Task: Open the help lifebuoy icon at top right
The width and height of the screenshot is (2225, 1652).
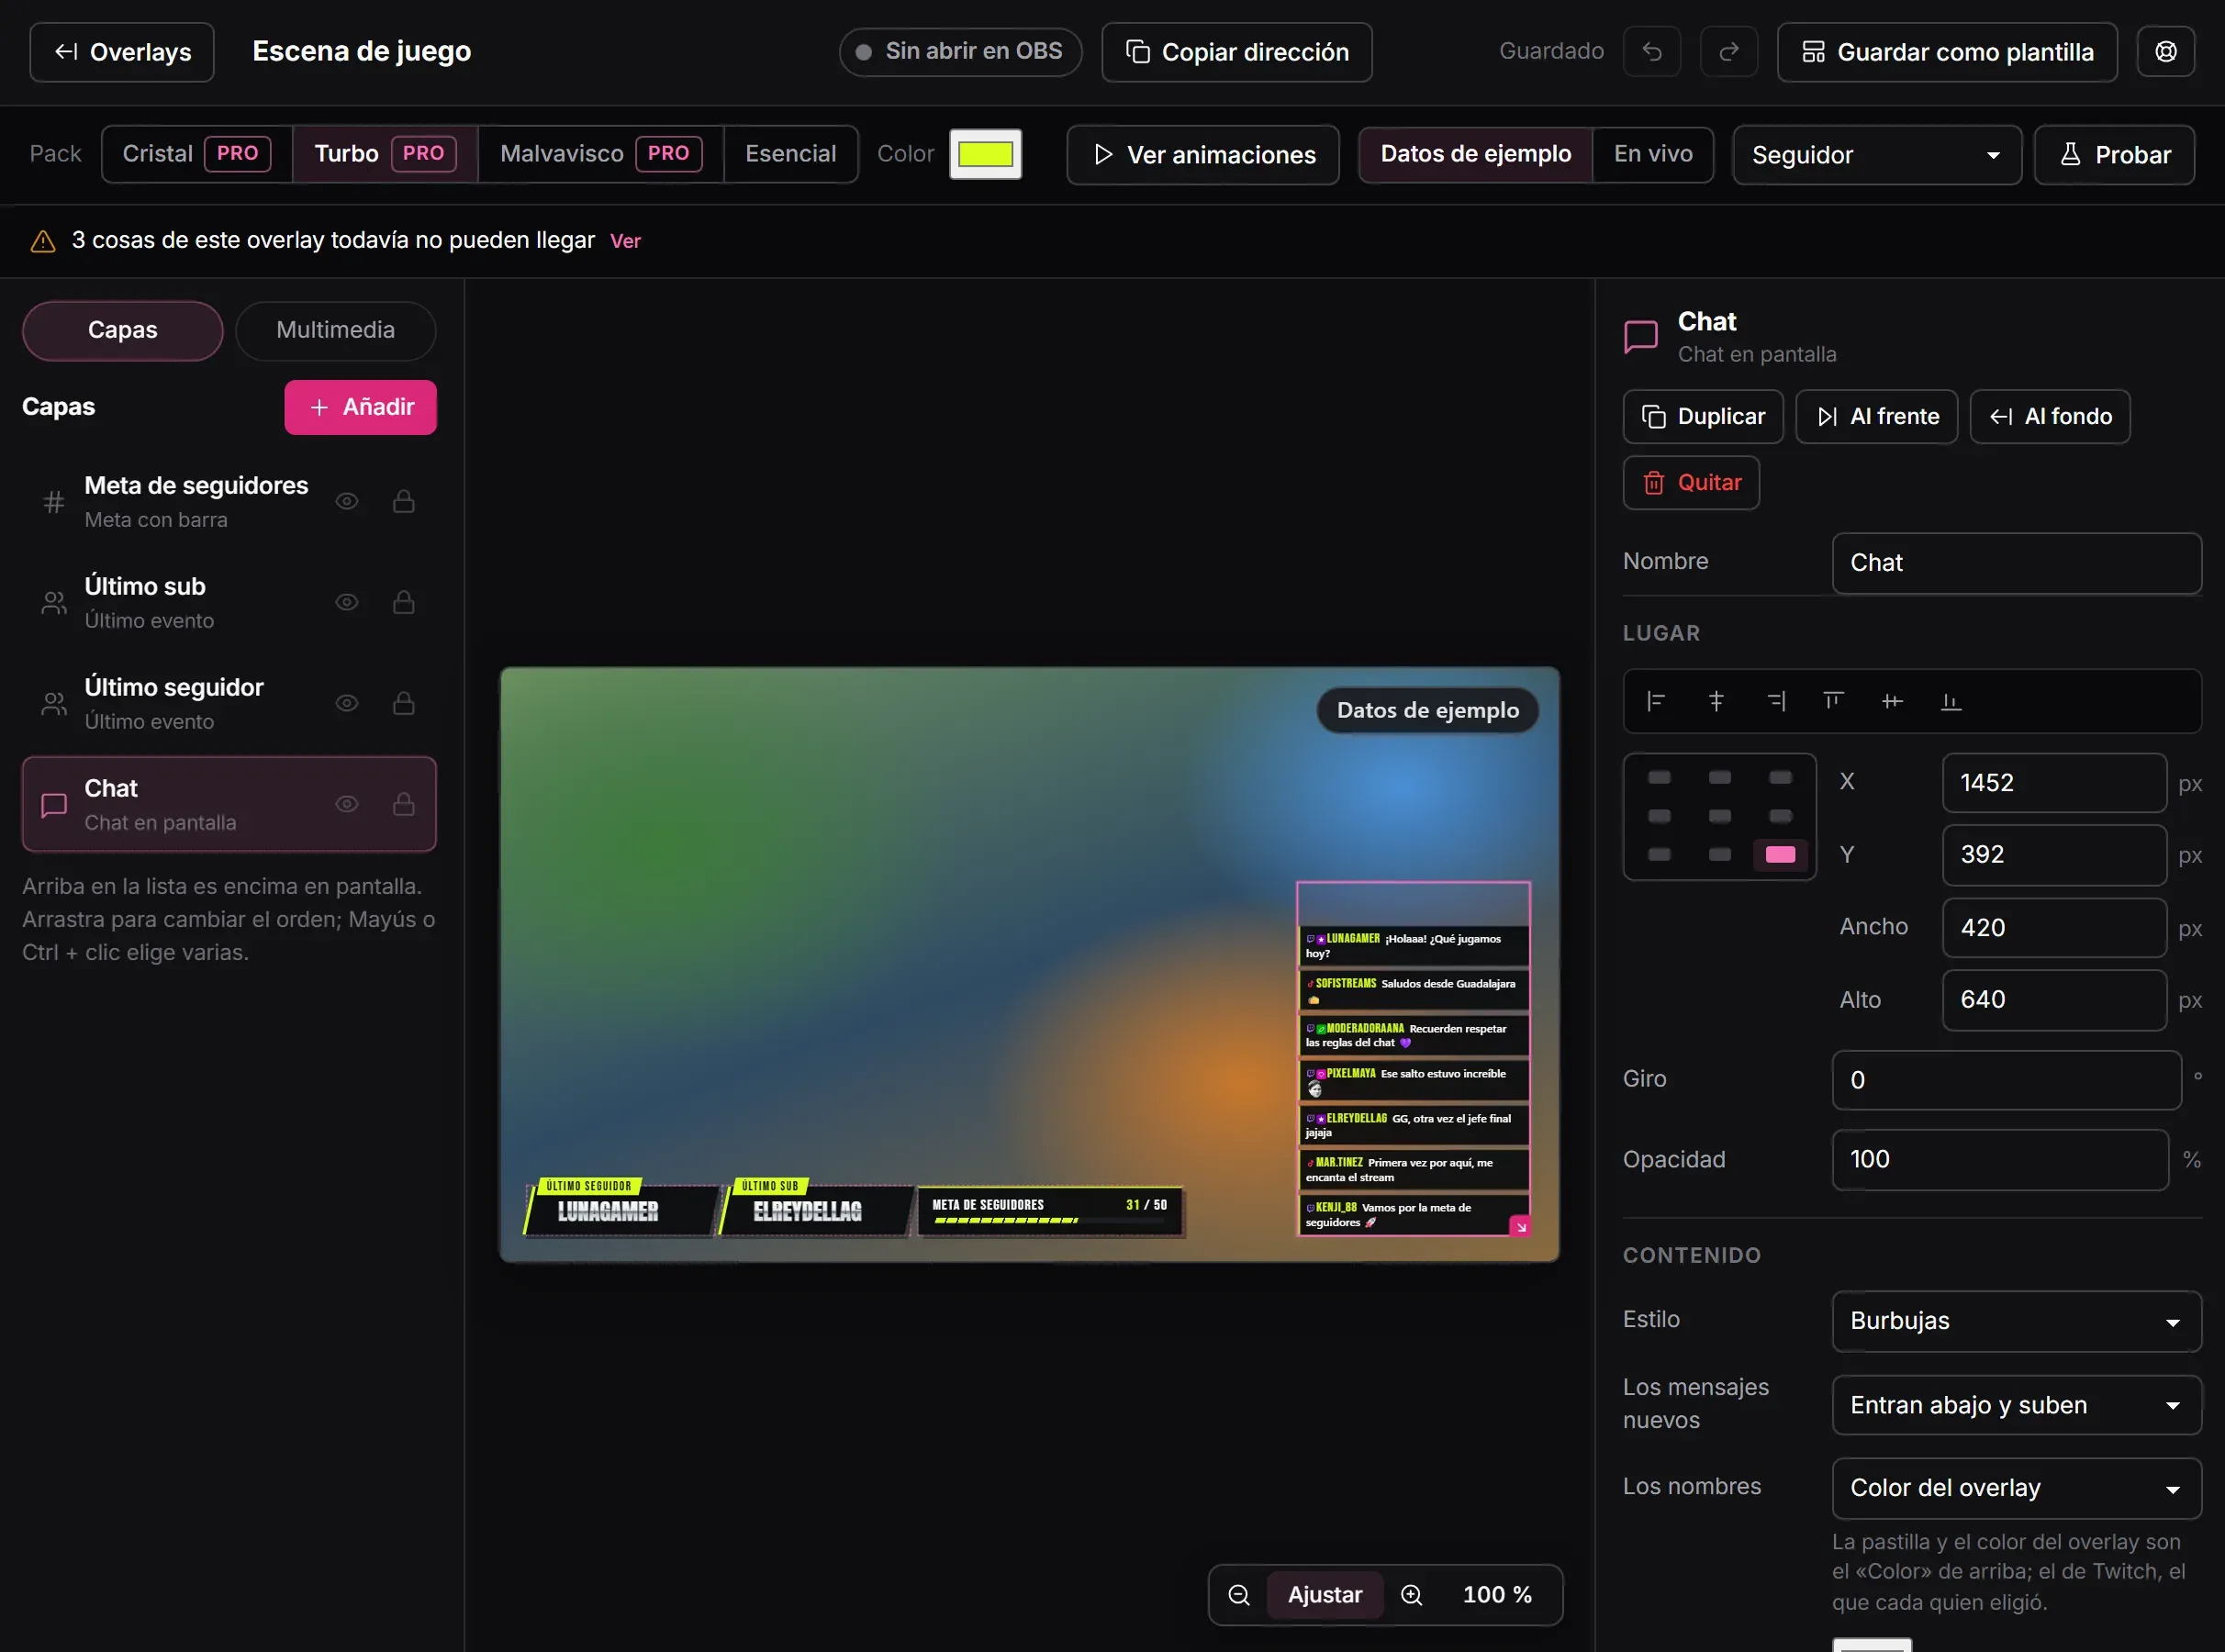Action: 2166,52
